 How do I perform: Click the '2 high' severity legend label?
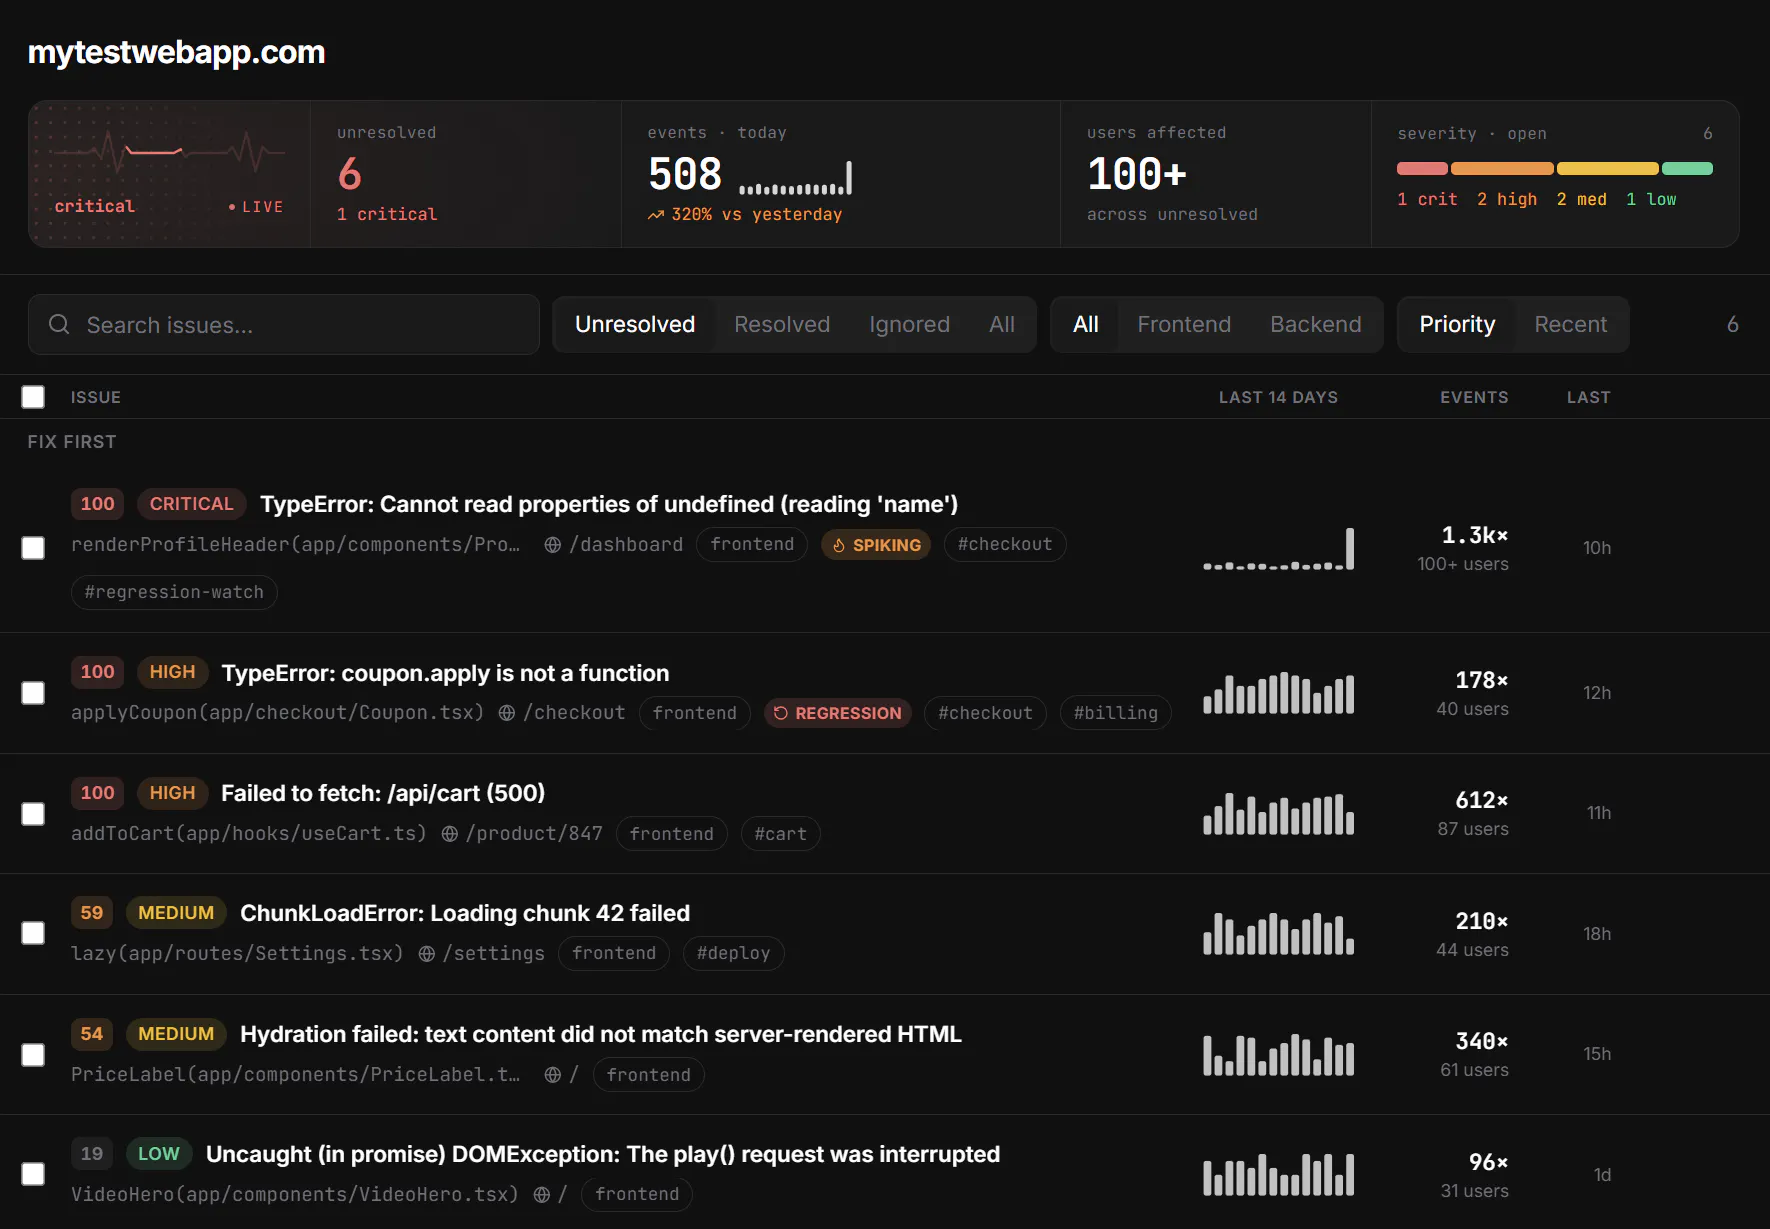tap(1507, 199)
